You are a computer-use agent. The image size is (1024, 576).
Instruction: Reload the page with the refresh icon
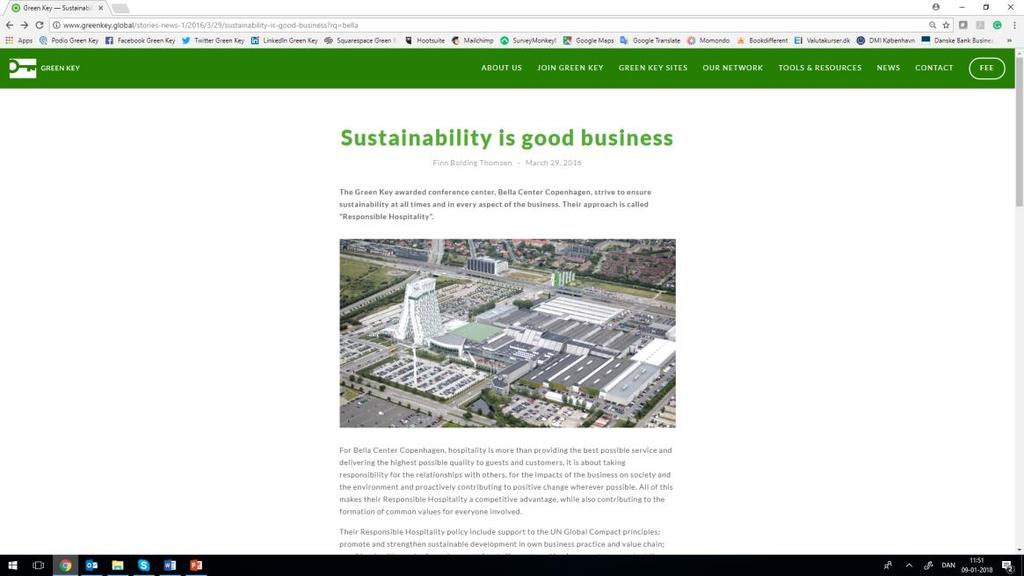(x=39, y=25)
